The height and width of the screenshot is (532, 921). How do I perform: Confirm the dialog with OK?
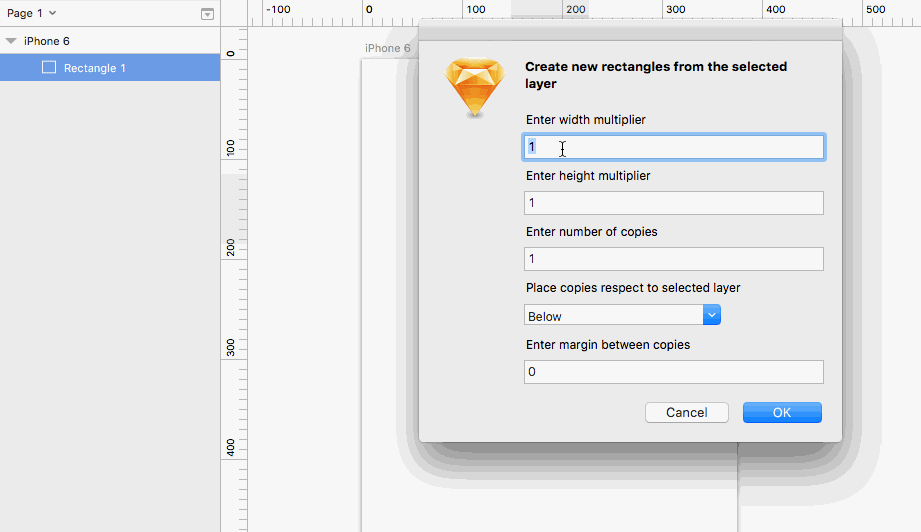[782, 412]
